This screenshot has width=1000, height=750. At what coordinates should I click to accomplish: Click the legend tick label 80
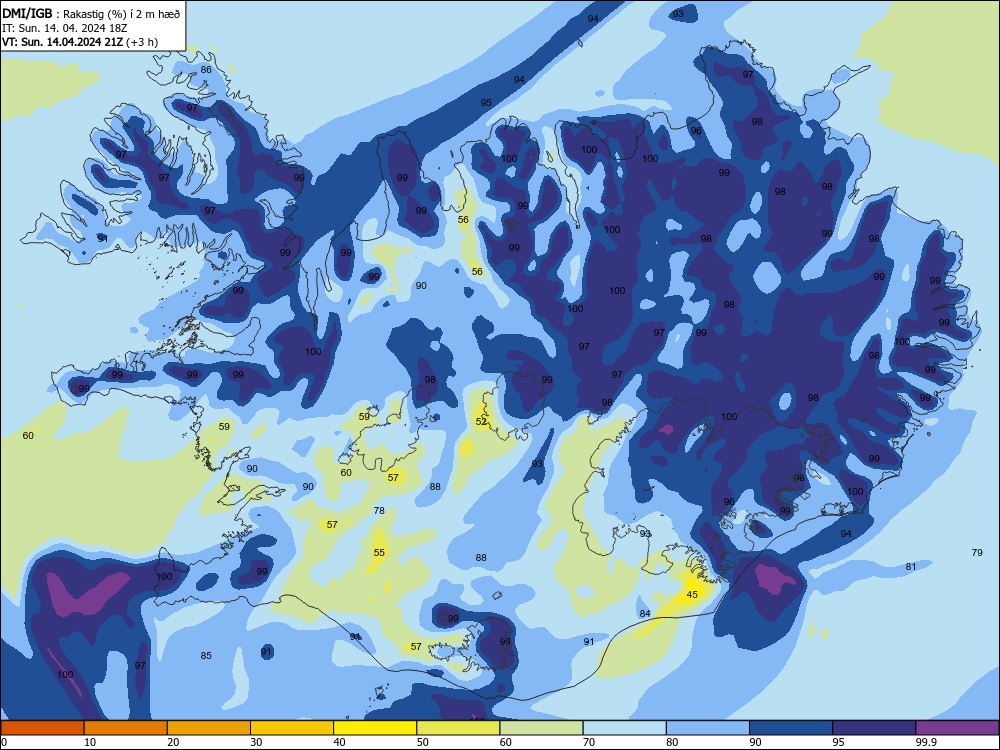[x=672, y=742]
